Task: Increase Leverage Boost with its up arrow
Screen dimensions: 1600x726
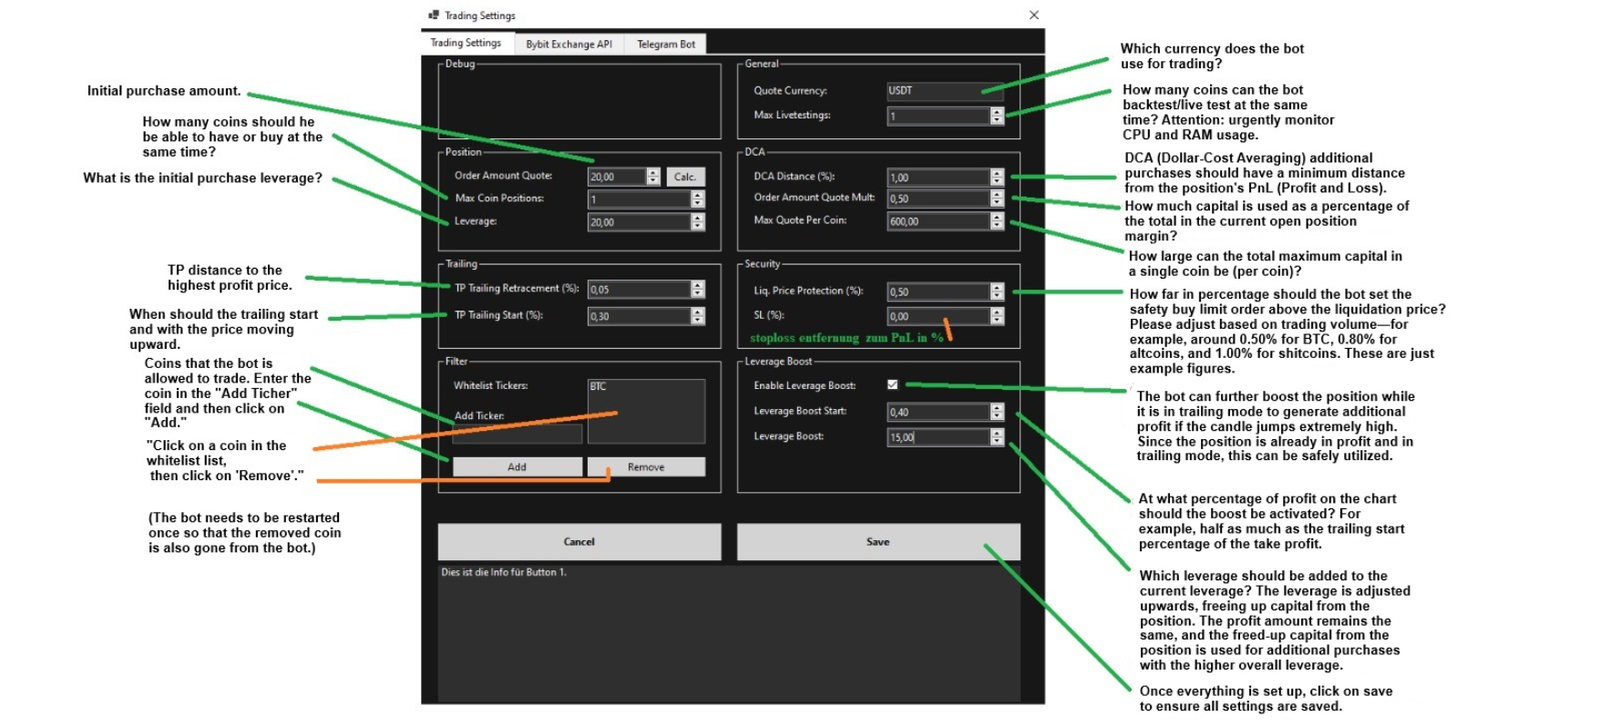Action: pos(997,433)
